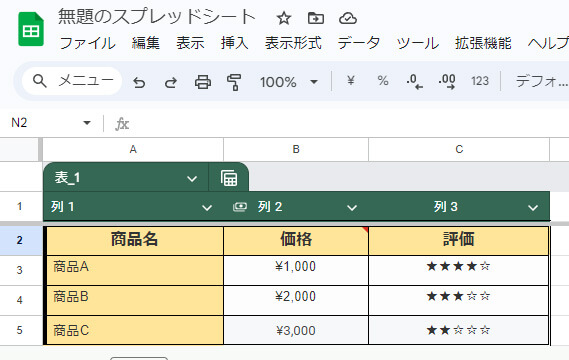Open the Google Sheets home icon
Viewport: 569px width, 360px height.
click(x=31, y=29)
